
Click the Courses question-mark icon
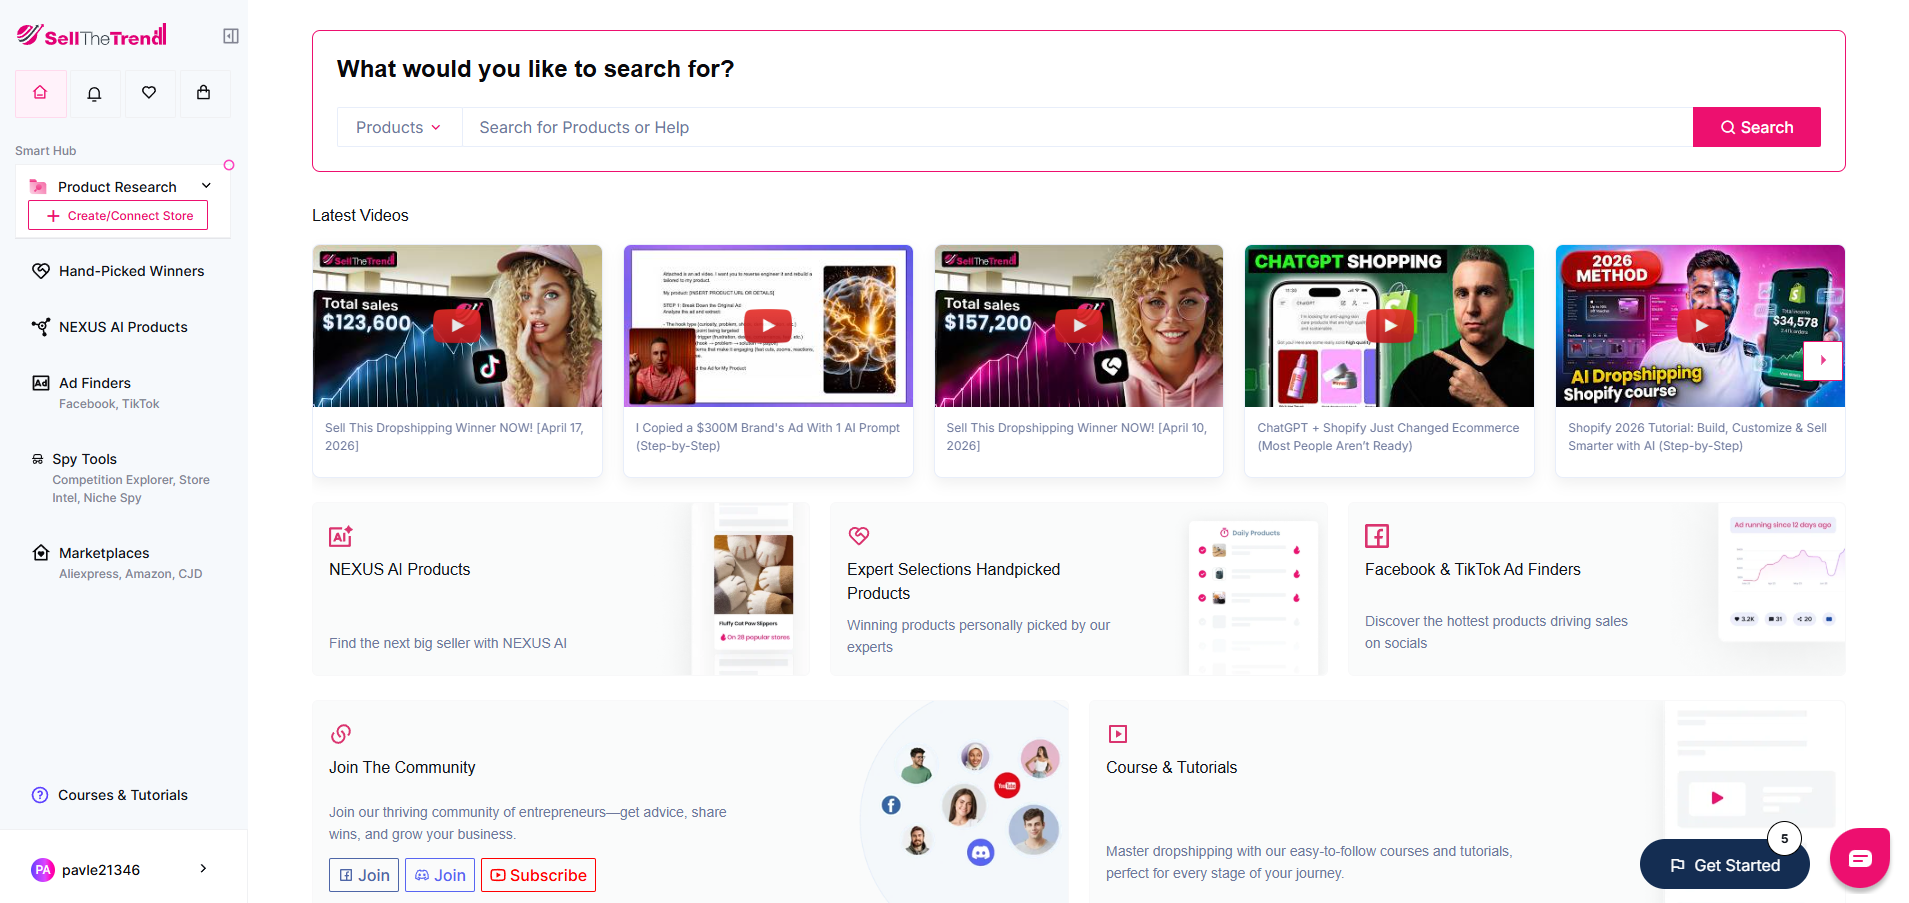tap(40, 795)
